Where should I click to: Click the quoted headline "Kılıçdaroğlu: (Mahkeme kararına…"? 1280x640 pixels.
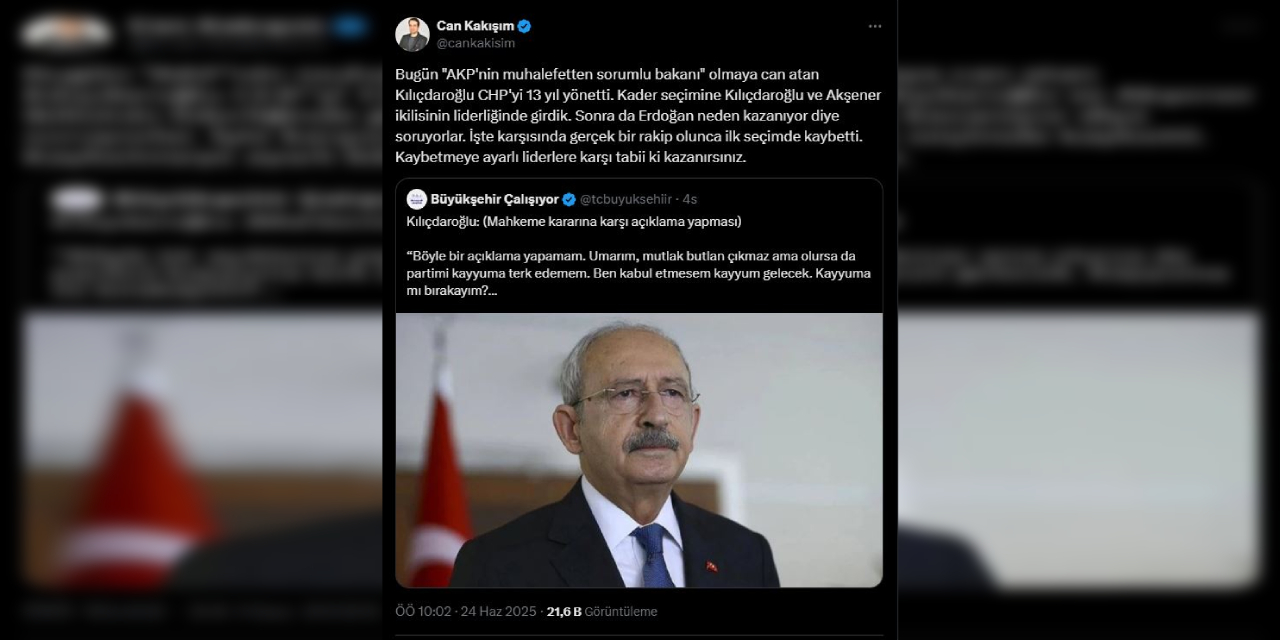574,221
